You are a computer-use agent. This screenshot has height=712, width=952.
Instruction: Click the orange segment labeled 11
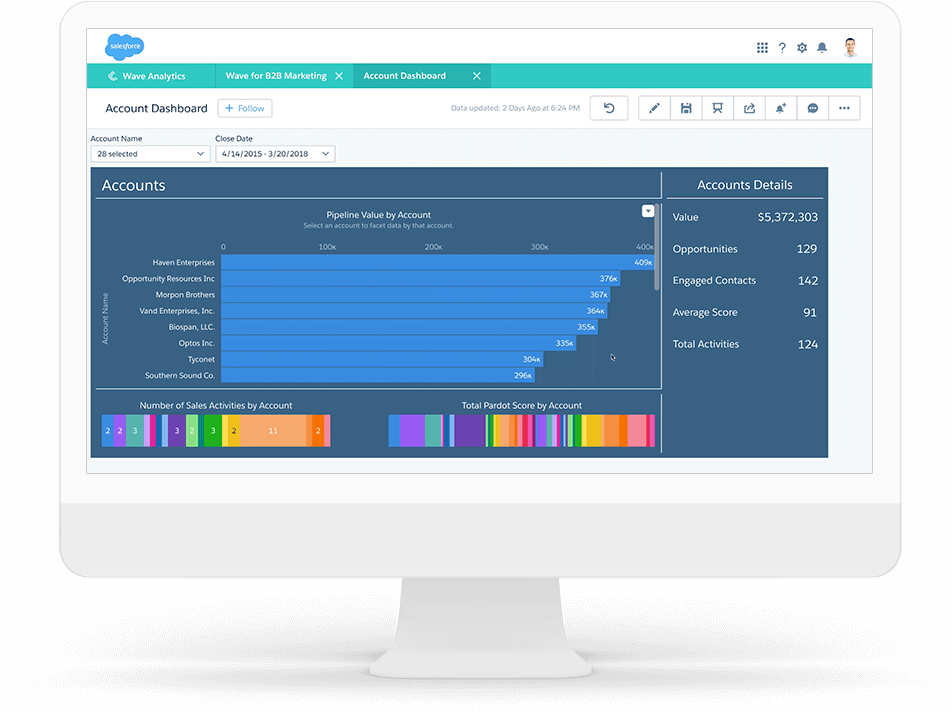(273, 430)
